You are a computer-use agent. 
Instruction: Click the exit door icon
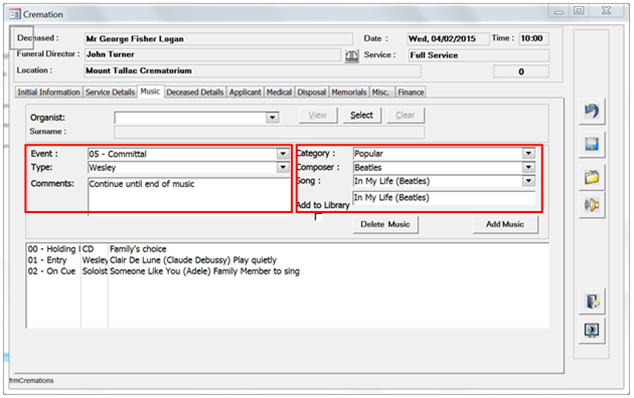click(592, 301)
